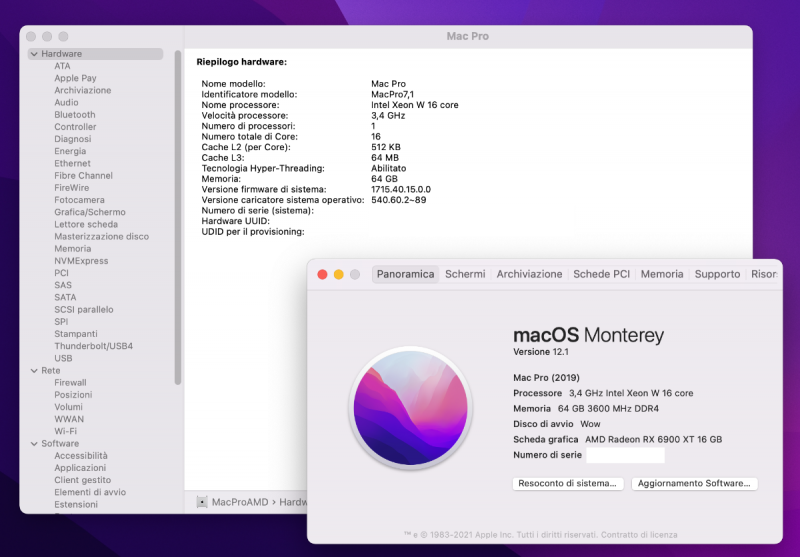Open the Schermi tab
The image size is (800, 557).
tap(465, 274)
